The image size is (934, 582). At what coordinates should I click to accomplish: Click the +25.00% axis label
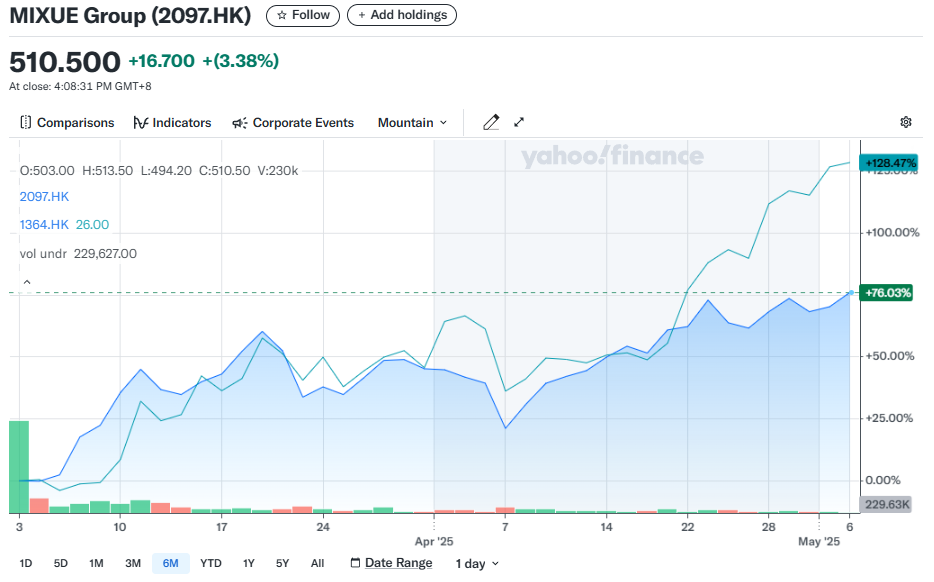coord(889,418)
